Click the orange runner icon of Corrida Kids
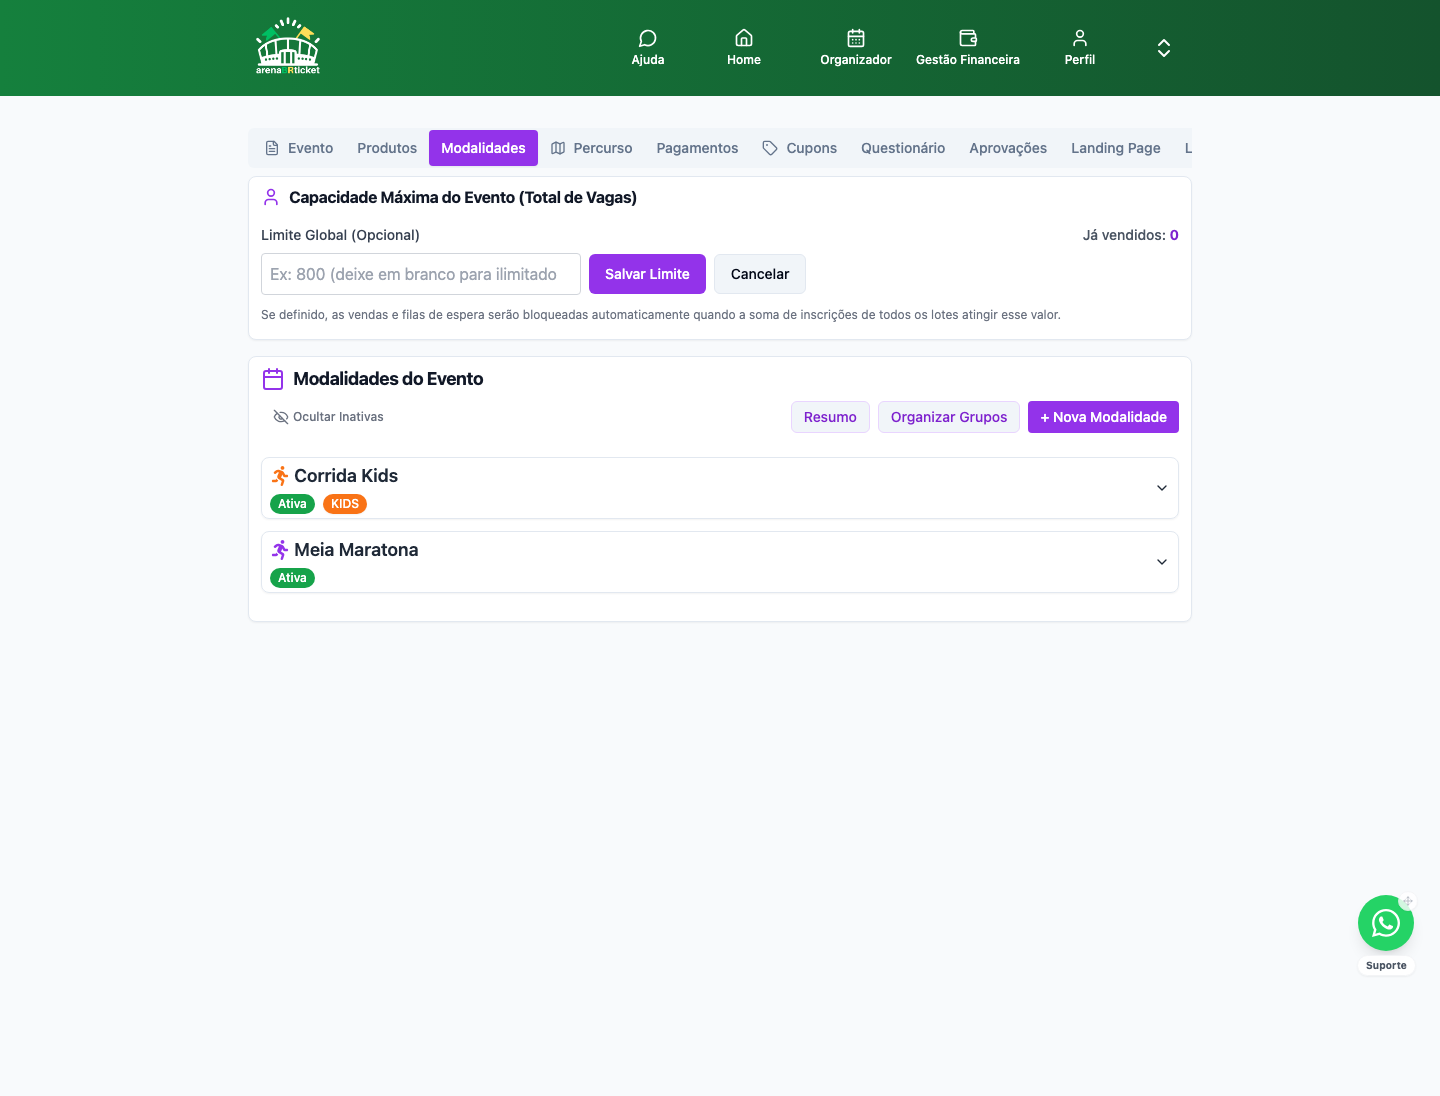This screenshot has height=1096, width=1440. pos(280,476)
